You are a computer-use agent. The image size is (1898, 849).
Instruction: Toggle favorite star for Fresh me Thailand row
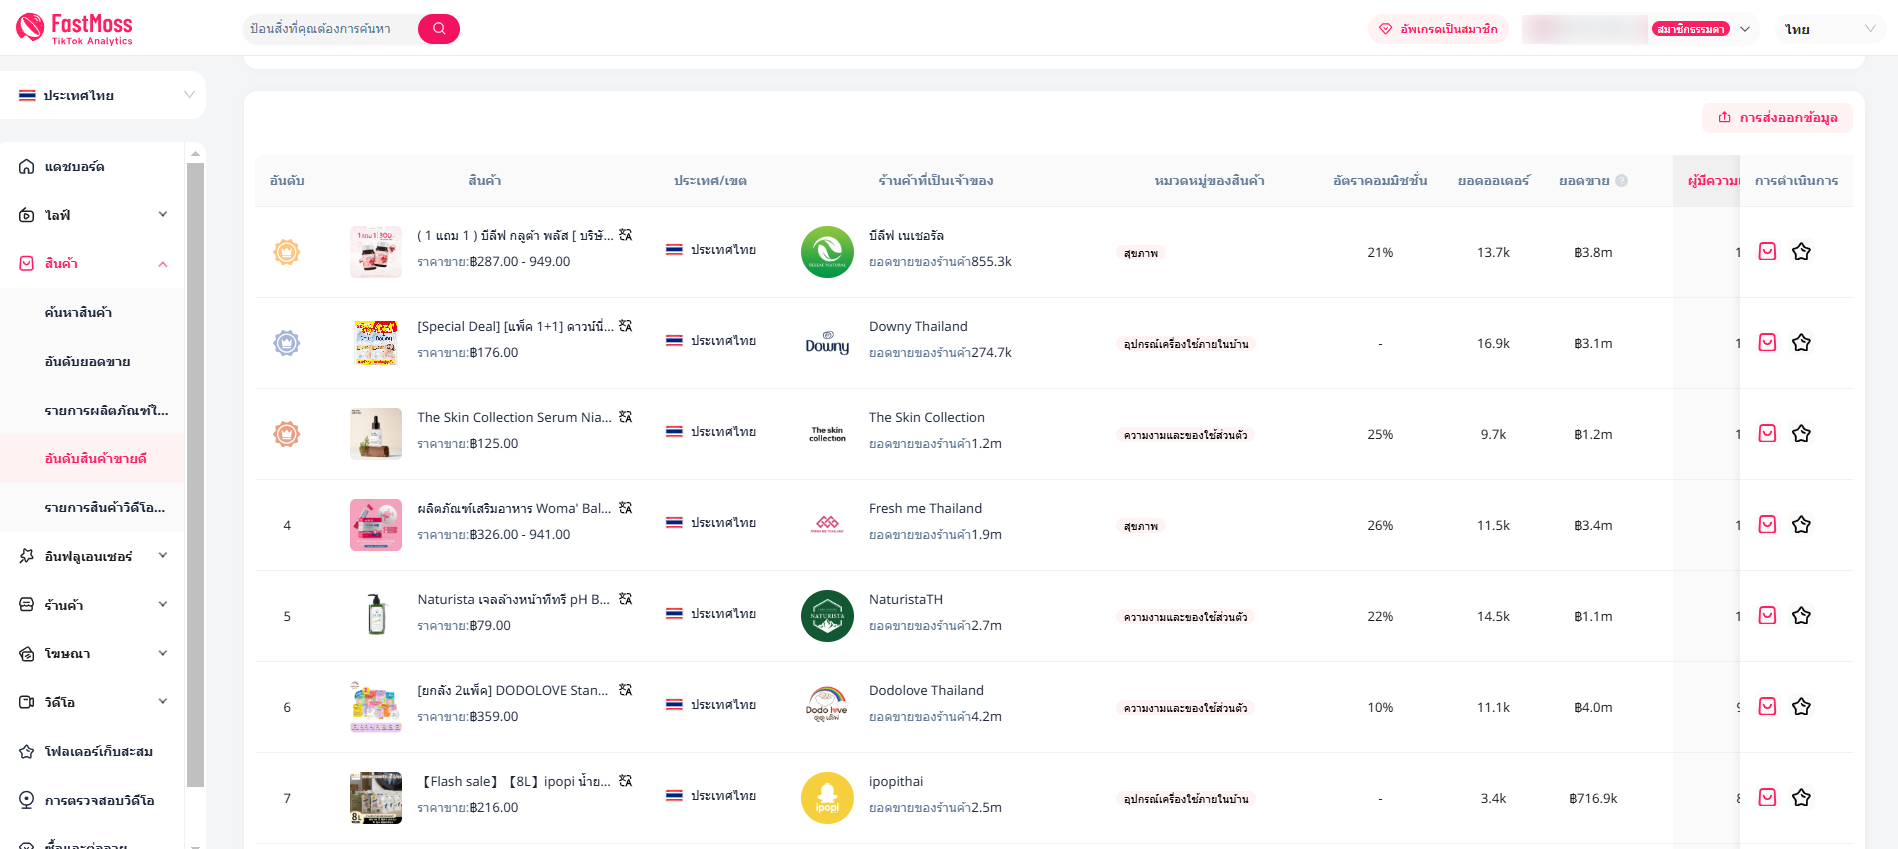click(1801, 525)
